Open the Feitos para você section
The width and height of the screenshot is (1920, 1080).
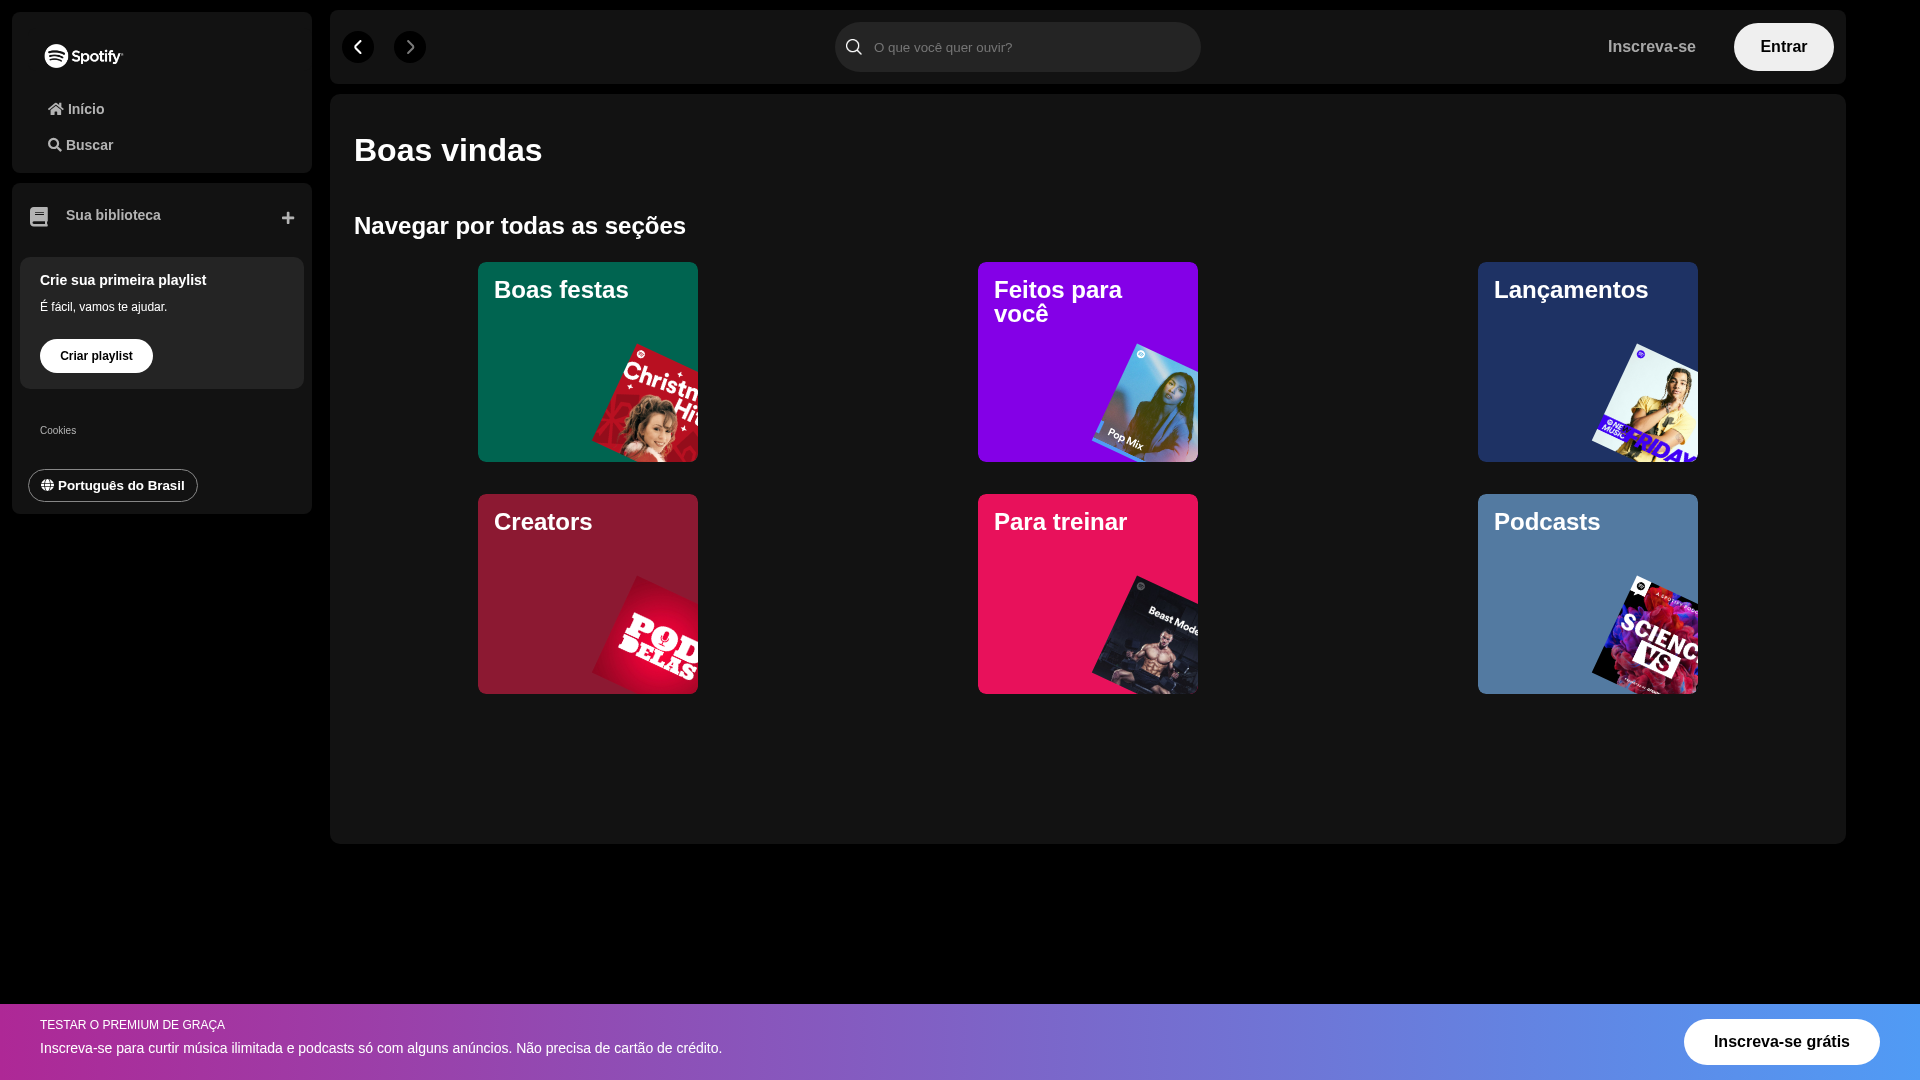[x=1087, y=362]
